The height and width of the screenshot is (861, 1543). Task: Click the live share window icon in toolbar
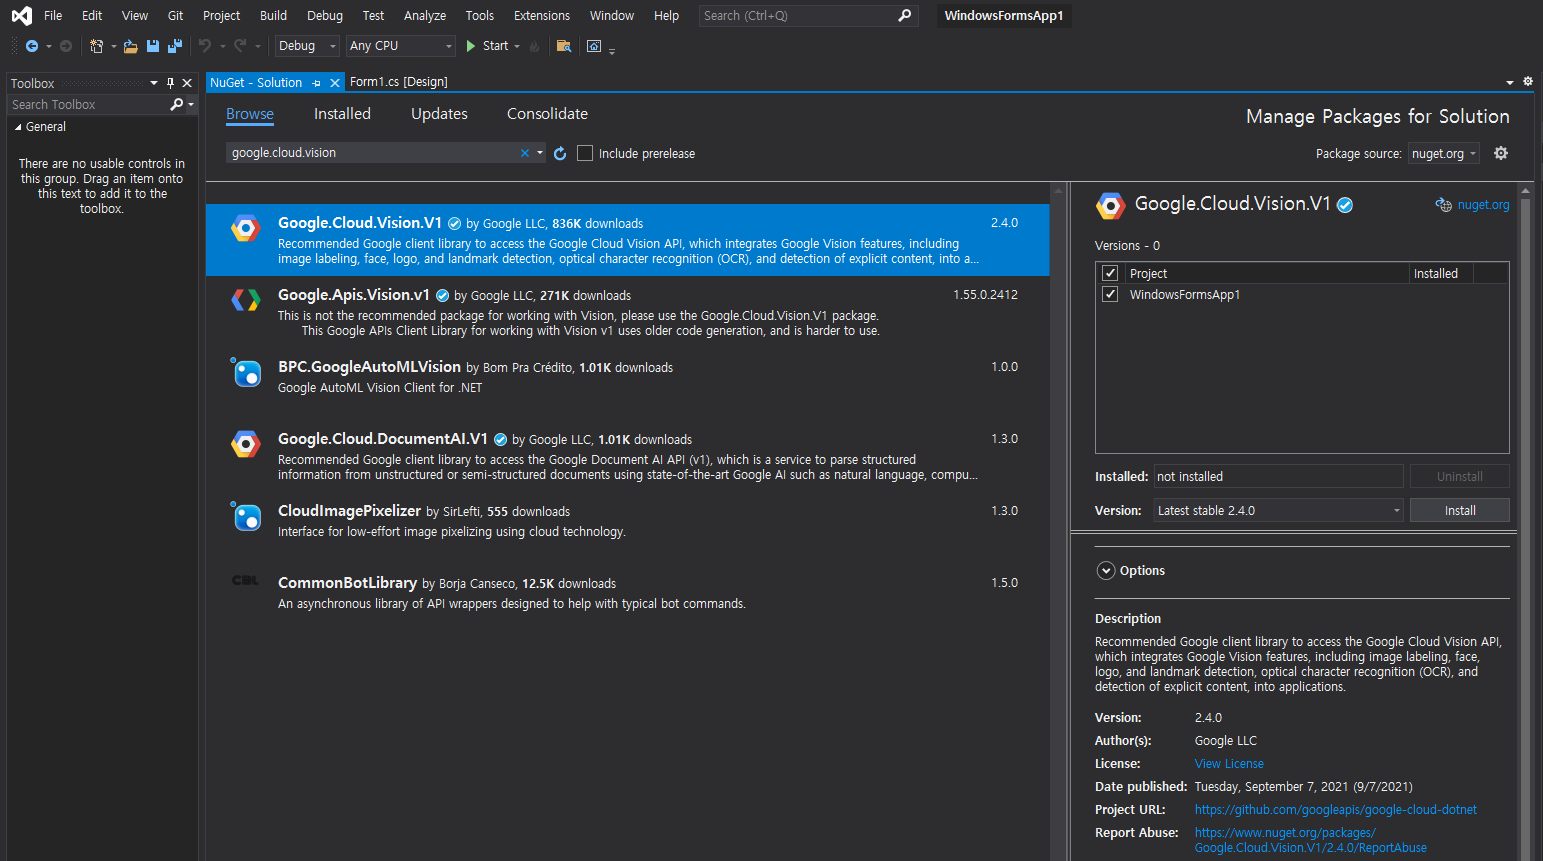point(594,46)
